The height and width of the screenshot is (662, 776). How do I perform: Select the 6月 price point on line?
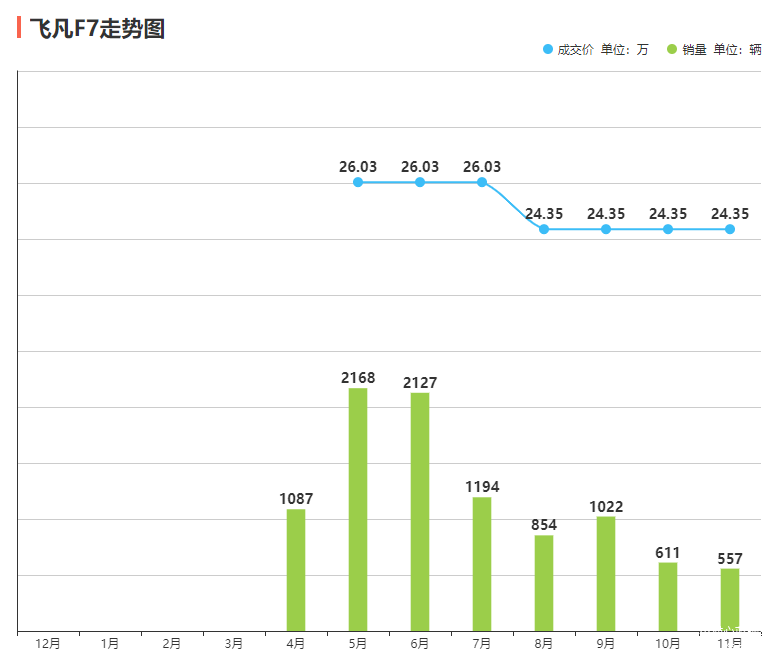pyautogui.click(x=420, y=182)
